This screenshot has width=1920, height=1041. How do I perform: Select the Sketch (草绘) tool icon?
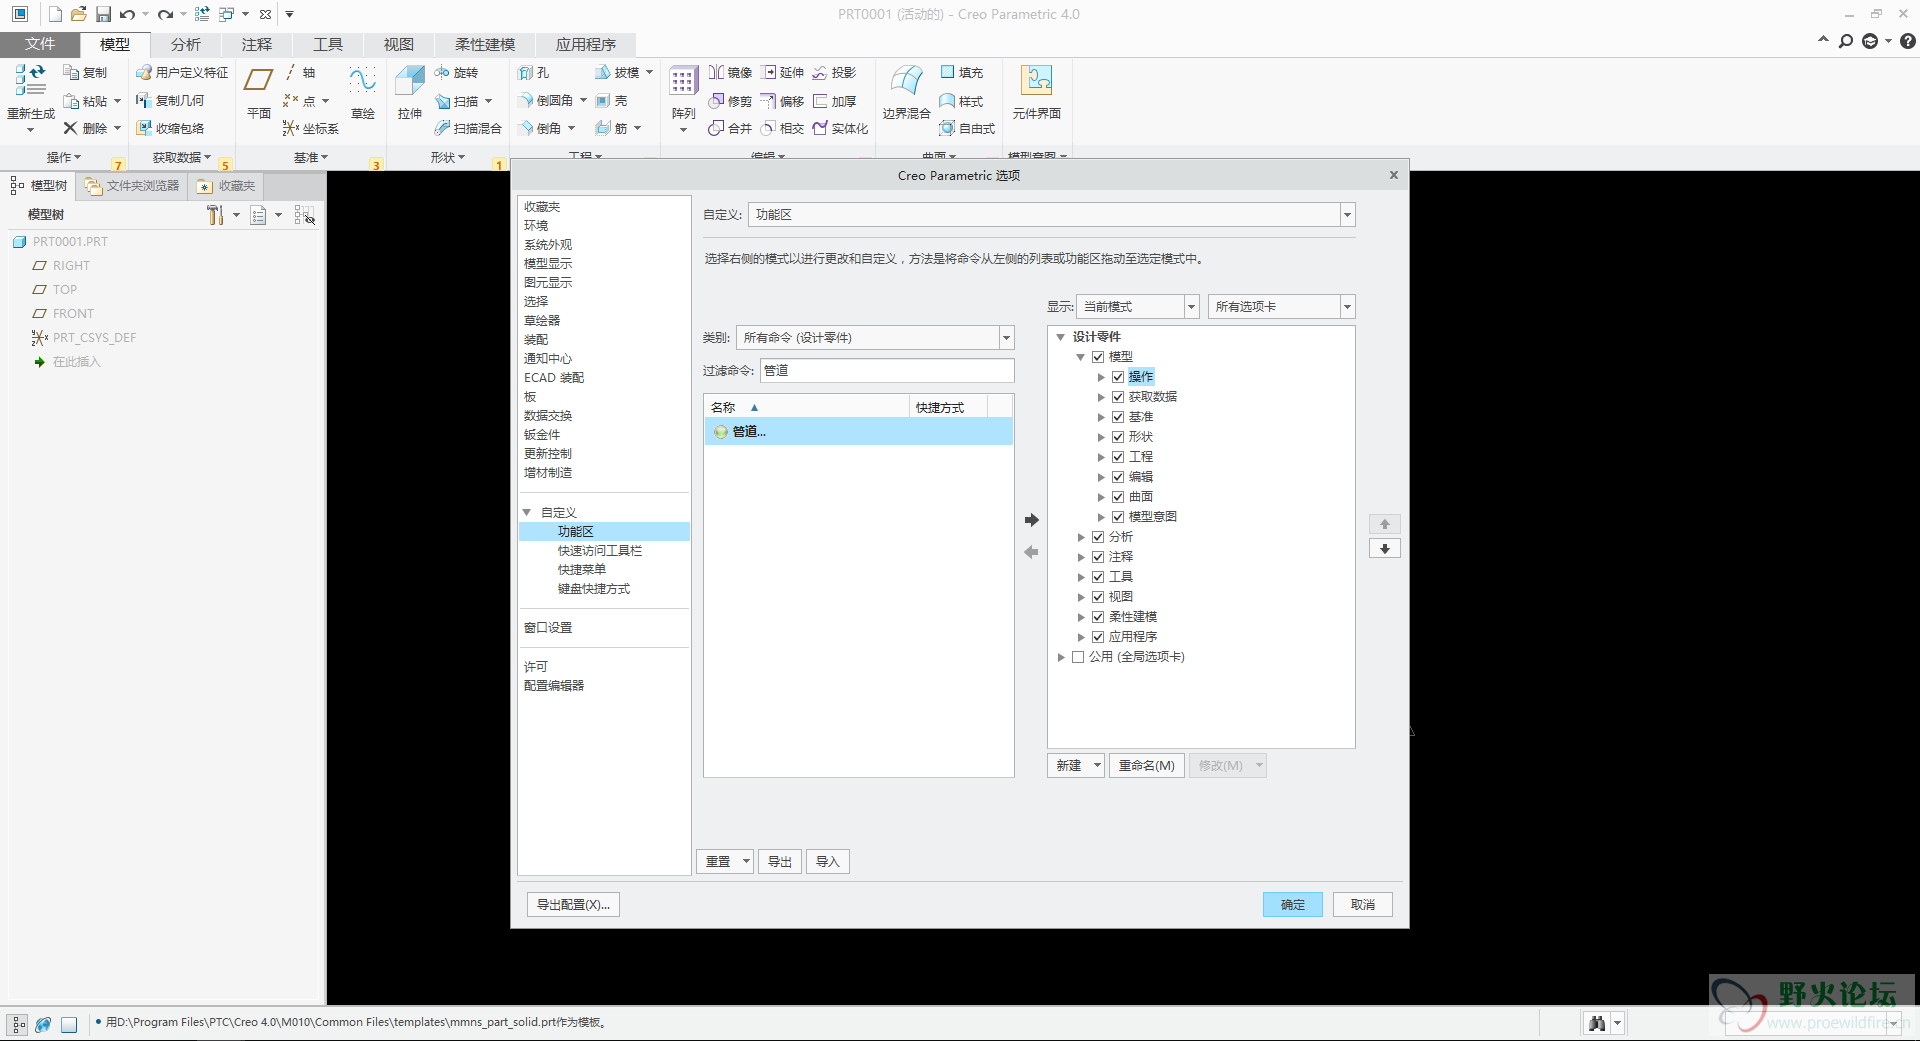[362, 82]
